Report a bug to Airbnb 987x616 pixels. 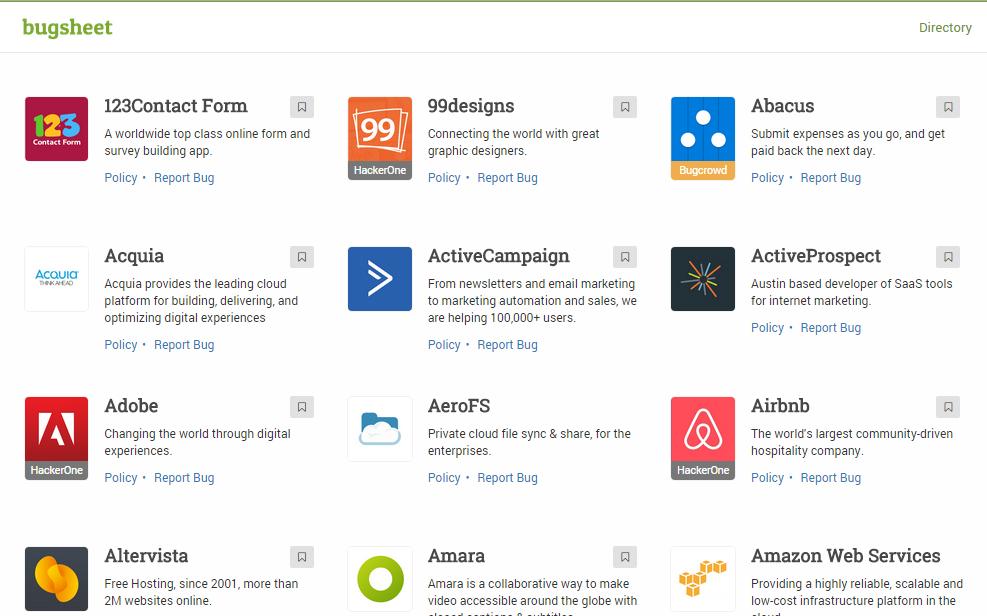click(831, 478)
